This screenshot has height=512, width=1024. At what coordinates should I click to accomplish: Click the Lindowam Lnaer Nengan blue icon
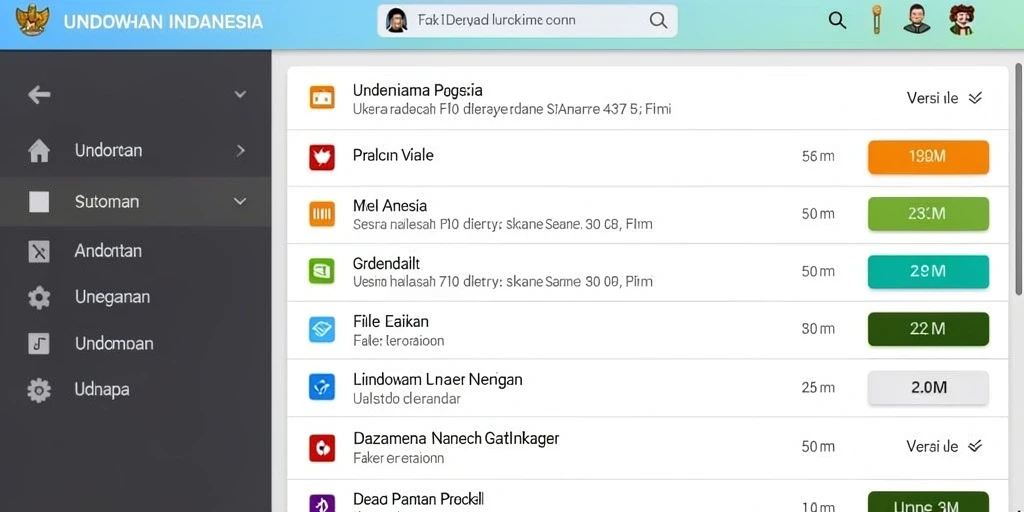[x=321, y=387]
